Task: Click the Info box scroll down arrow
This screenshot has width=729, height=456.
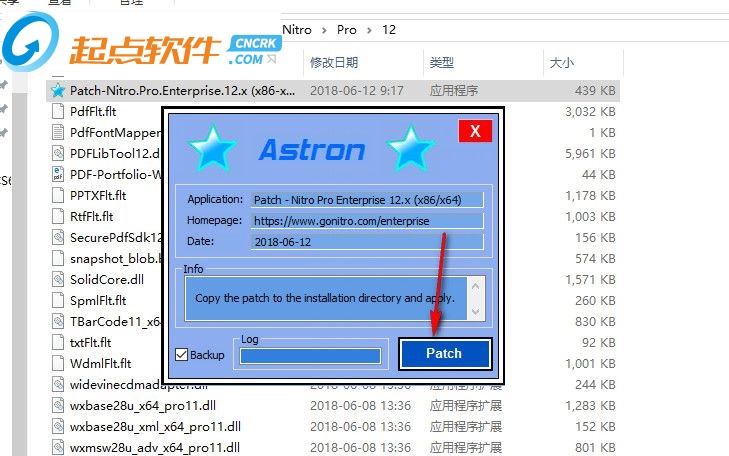Action: (476, 311)
